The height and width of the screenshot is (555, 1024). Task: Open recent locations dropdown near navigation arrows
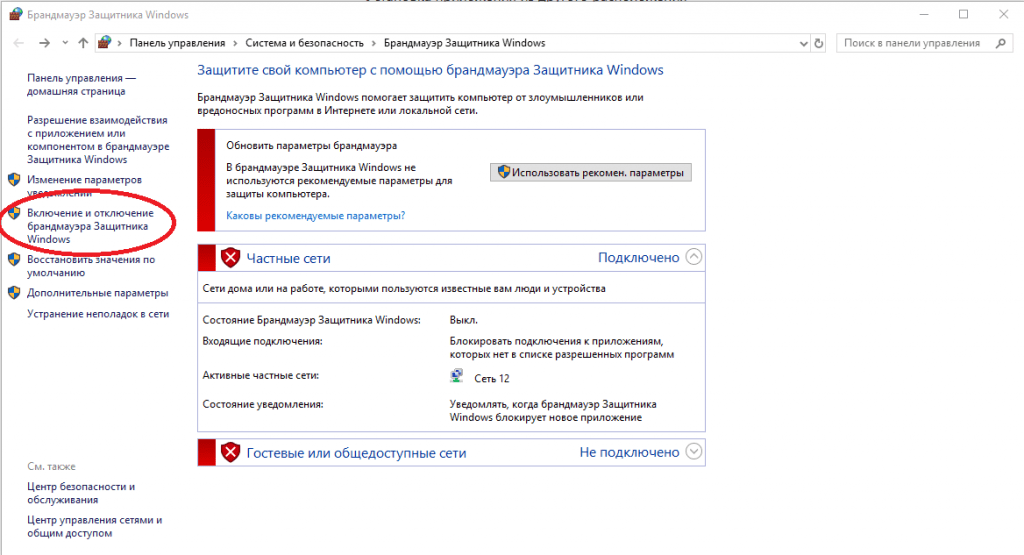pyautogui.click(x=64, y=44)
